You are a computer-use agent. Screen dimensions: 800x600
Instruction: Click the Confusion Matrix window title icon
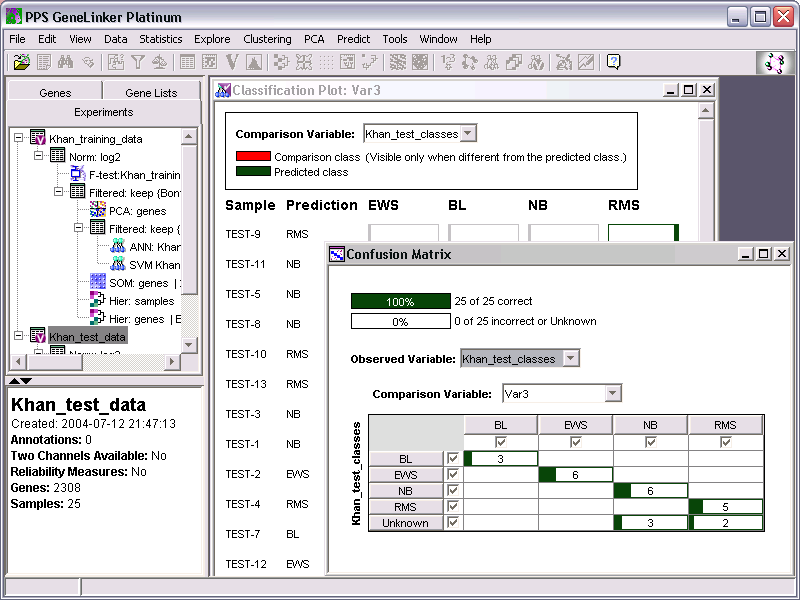point(337,254)
